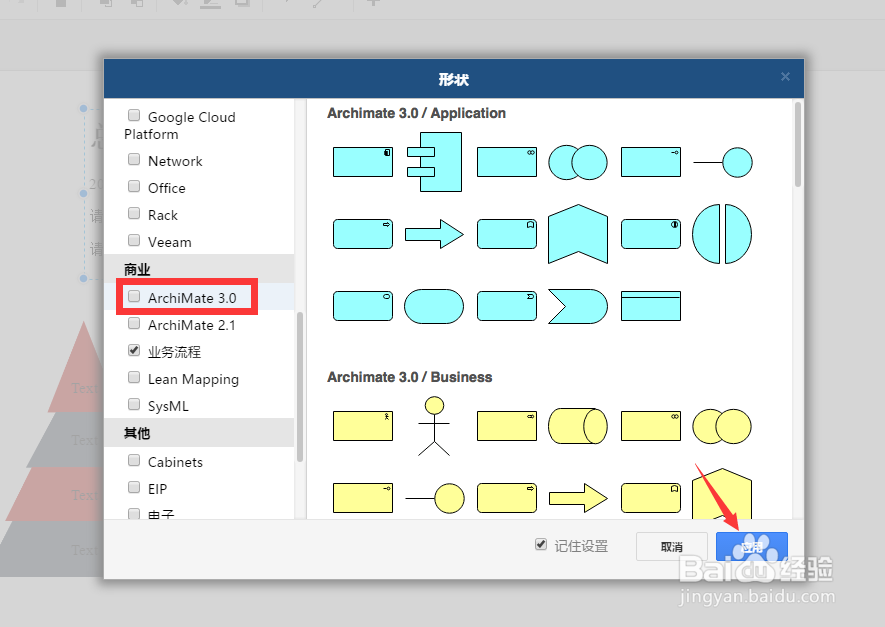Screen dimensions: 885x627
Task: Select the yellow right arrow process shape
Action: (578, 498)
